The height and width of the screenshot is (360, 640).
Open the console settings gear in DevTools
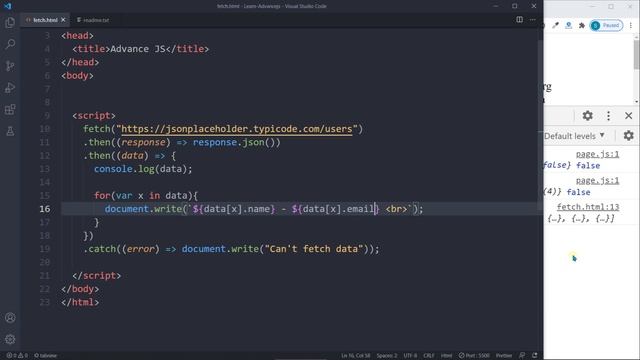click(x=629, y=136)
